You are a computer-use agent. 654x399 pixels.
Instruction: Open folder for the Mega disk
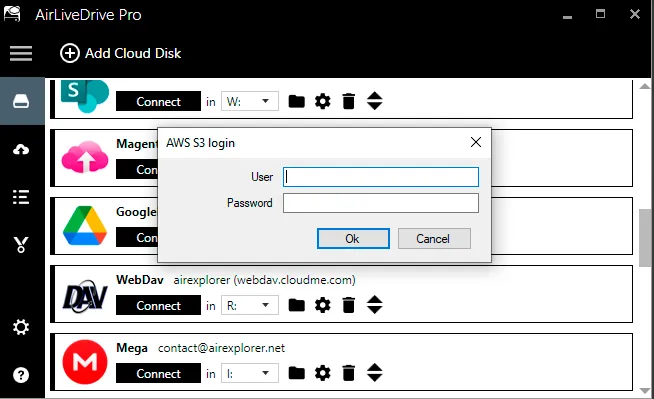tap(297, 373)
